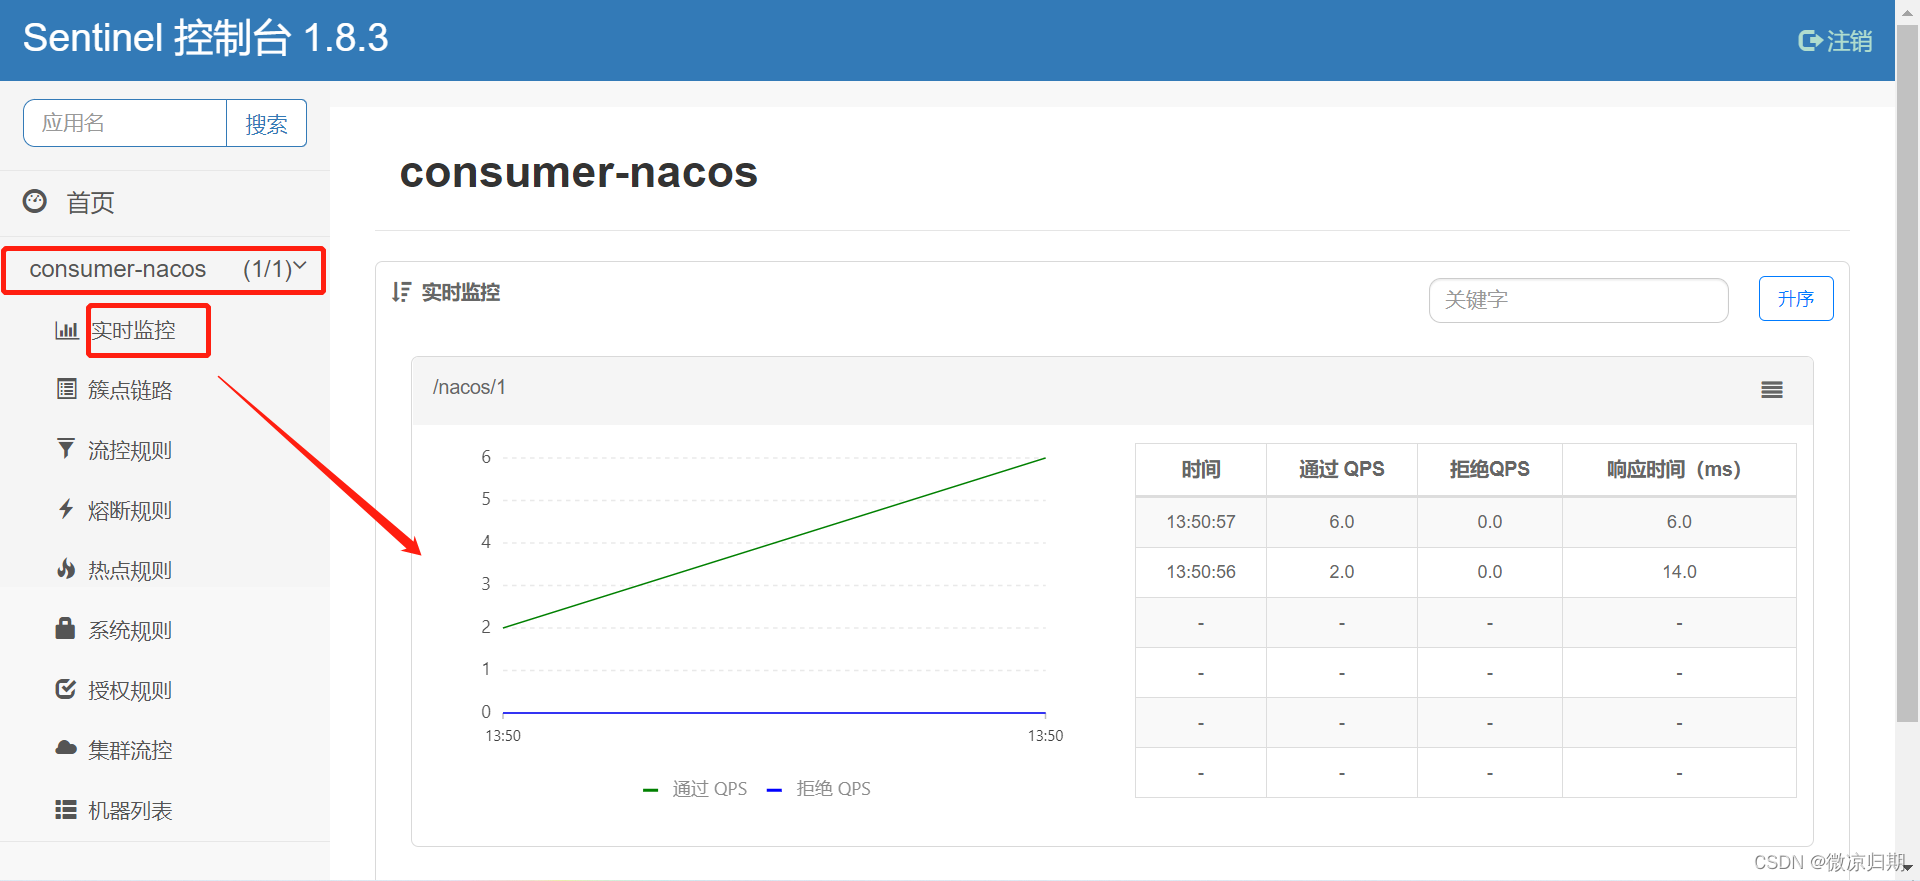Focus the 关键字 keyword field
The height and width of the screenshot is (881, 1920).
click(1578, 300)
